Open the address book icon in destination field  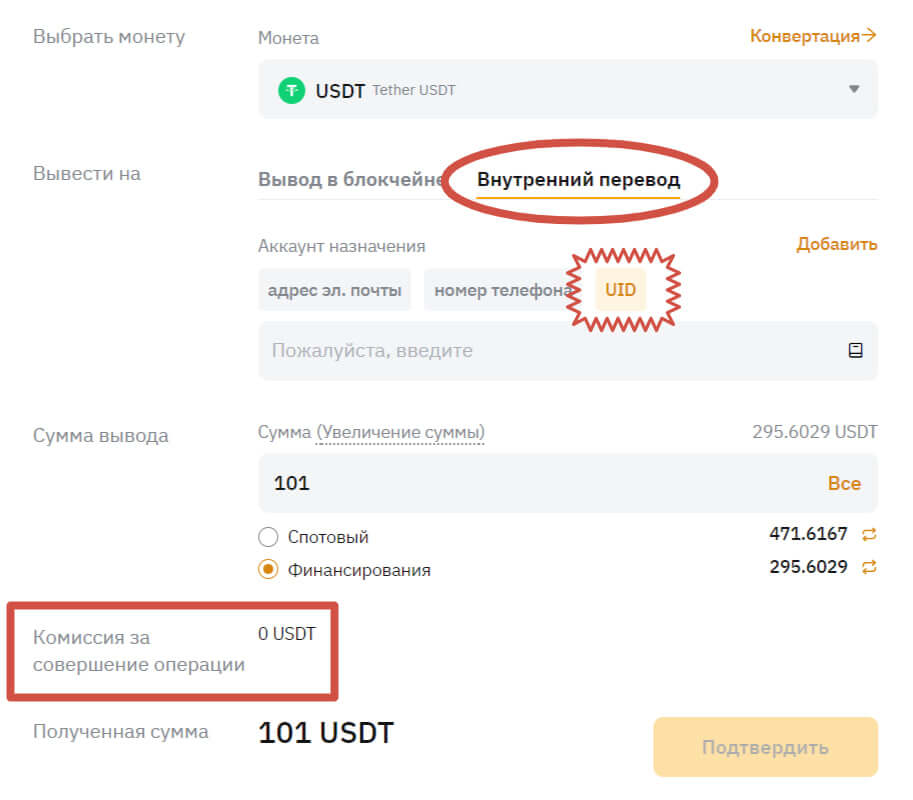(855, 351)
